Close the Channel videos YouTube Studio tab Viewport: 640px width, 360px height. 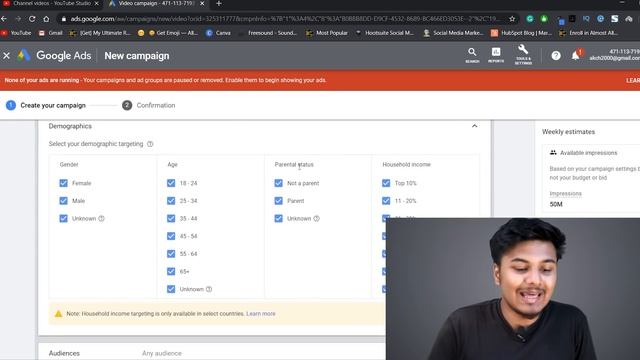[97, 4]
